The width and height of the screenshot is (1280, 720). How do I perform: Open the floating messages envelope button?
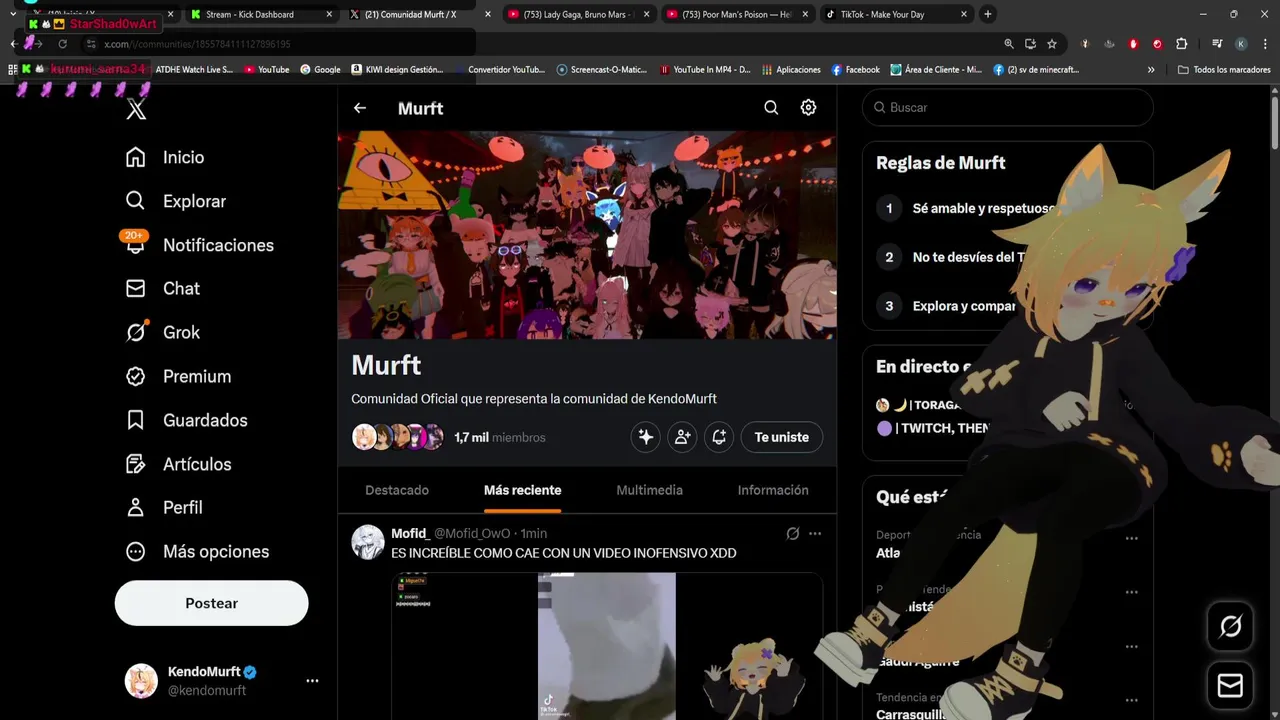click(1230, 685)
